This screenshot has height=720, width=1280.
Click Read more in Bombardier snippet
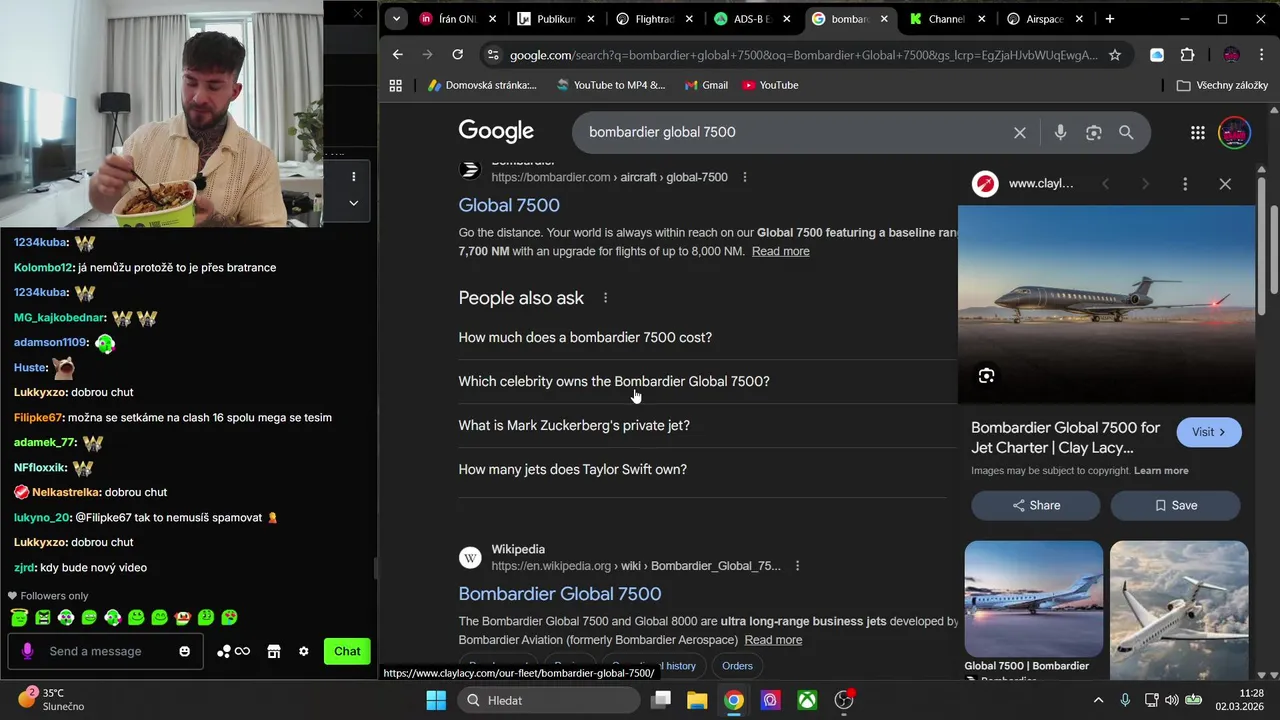pyautogui.click(x=781, y=251)
